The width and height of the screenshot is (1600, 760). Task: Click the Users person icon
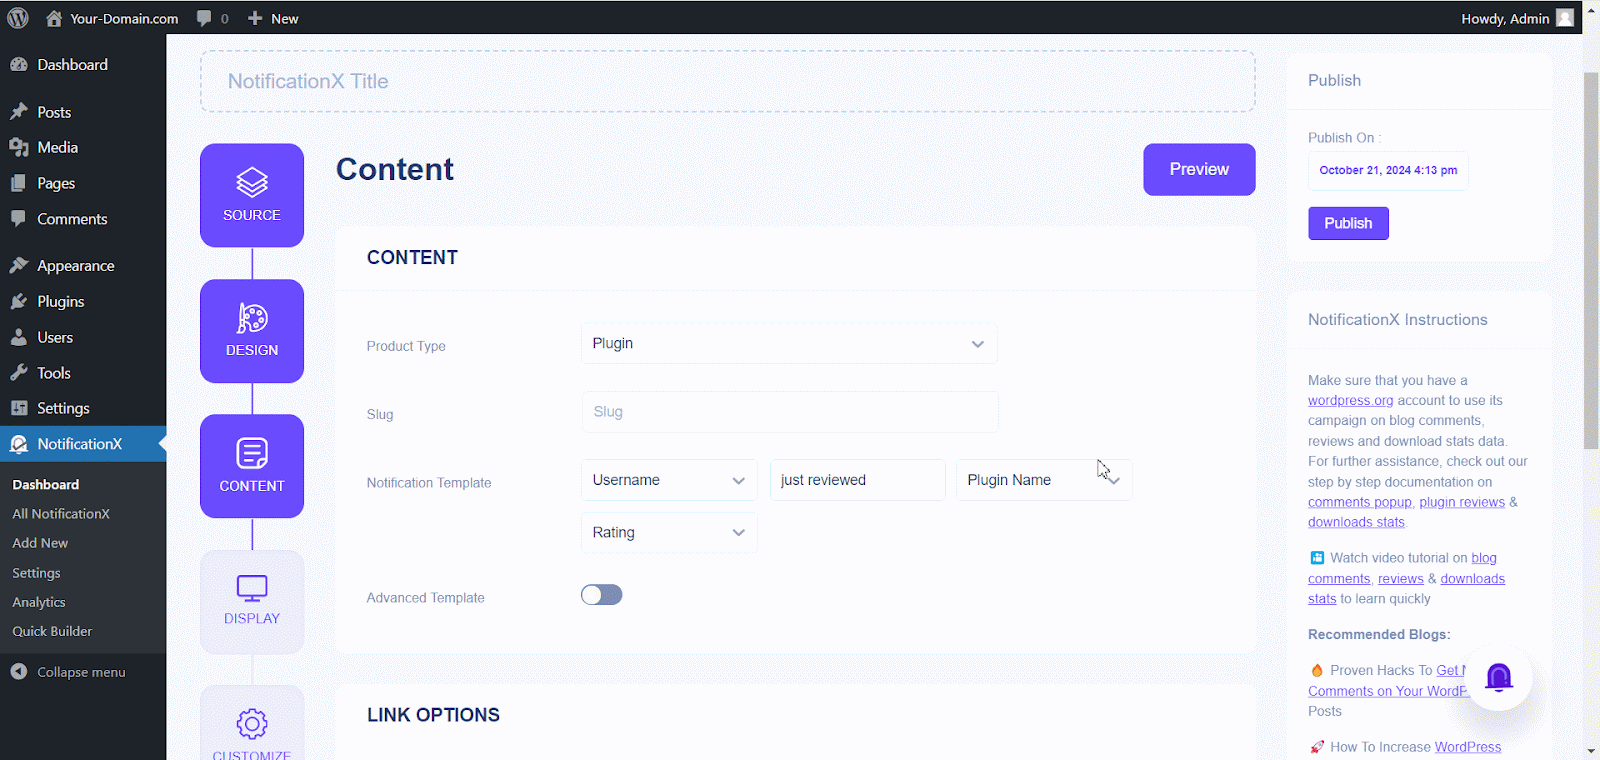coord(19,337)
